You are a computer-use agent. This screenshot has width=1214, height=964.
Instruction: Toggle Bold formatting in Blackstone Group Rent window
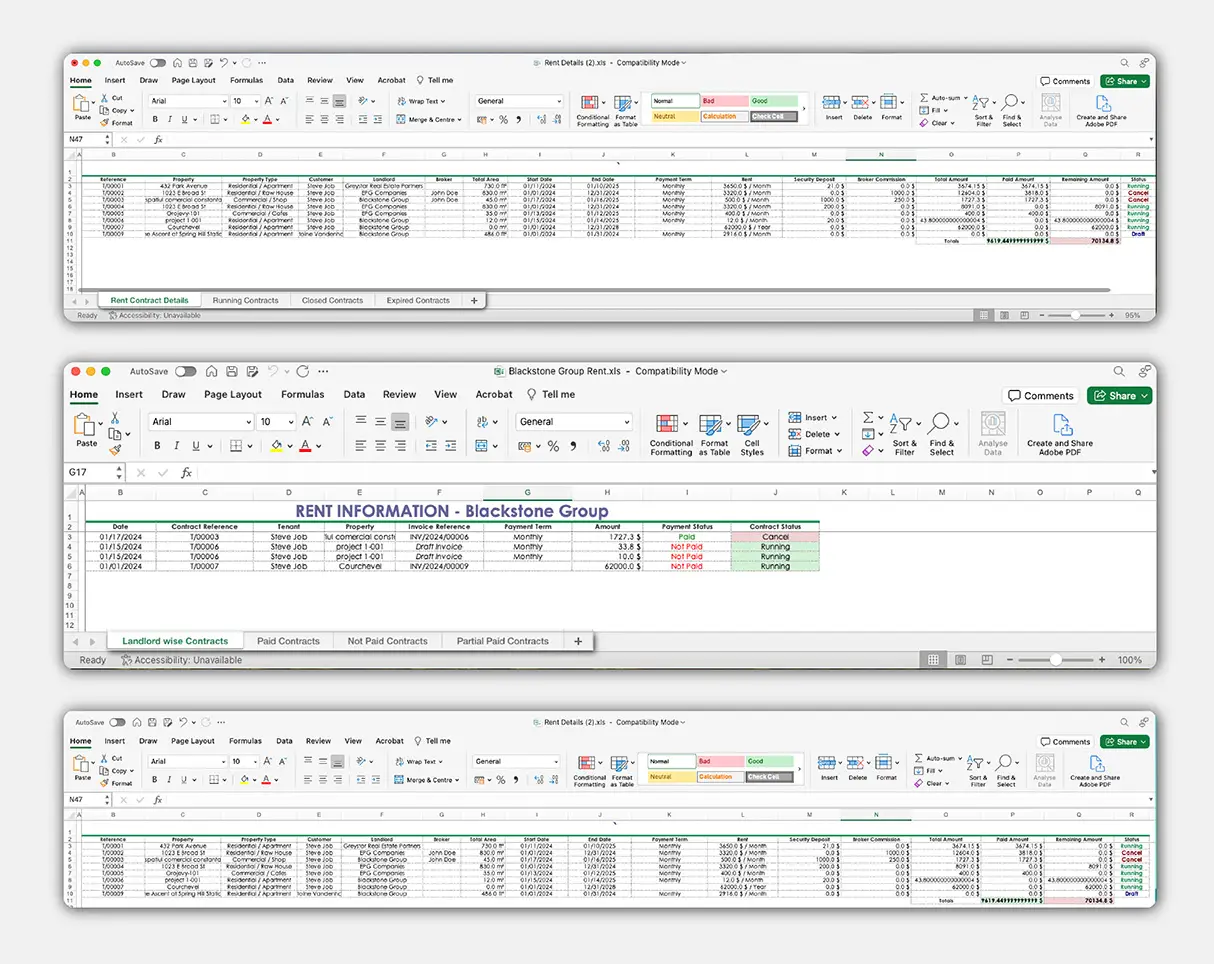(158, 447)
